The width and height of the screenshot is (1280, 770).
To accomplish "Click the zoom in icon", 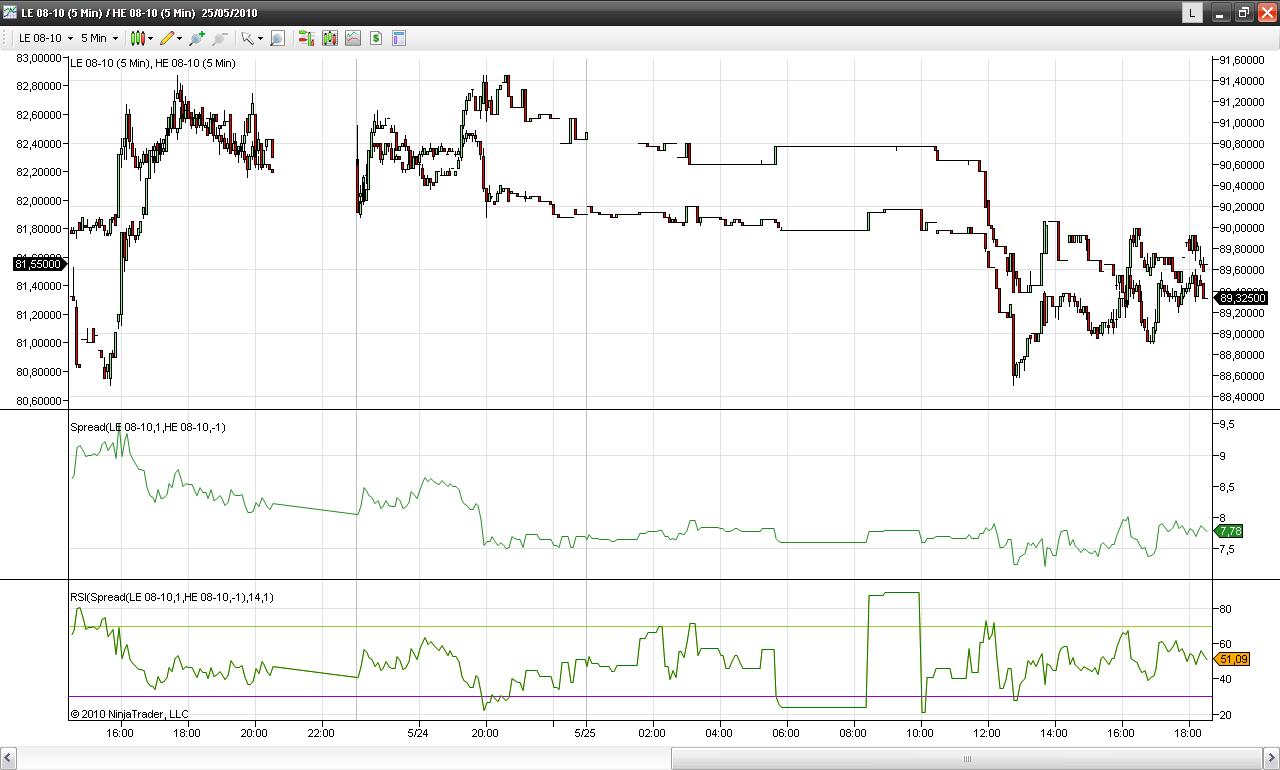I will pos(197,38).
